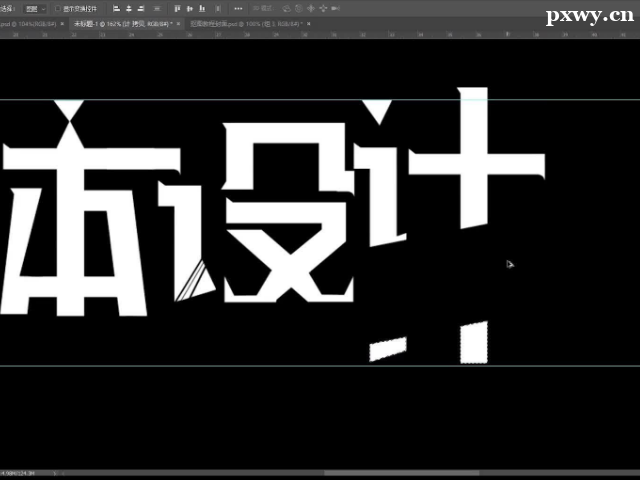Close the 100% psd document tab
Viewport: 640px width, 480px height.
coord(302,22)
